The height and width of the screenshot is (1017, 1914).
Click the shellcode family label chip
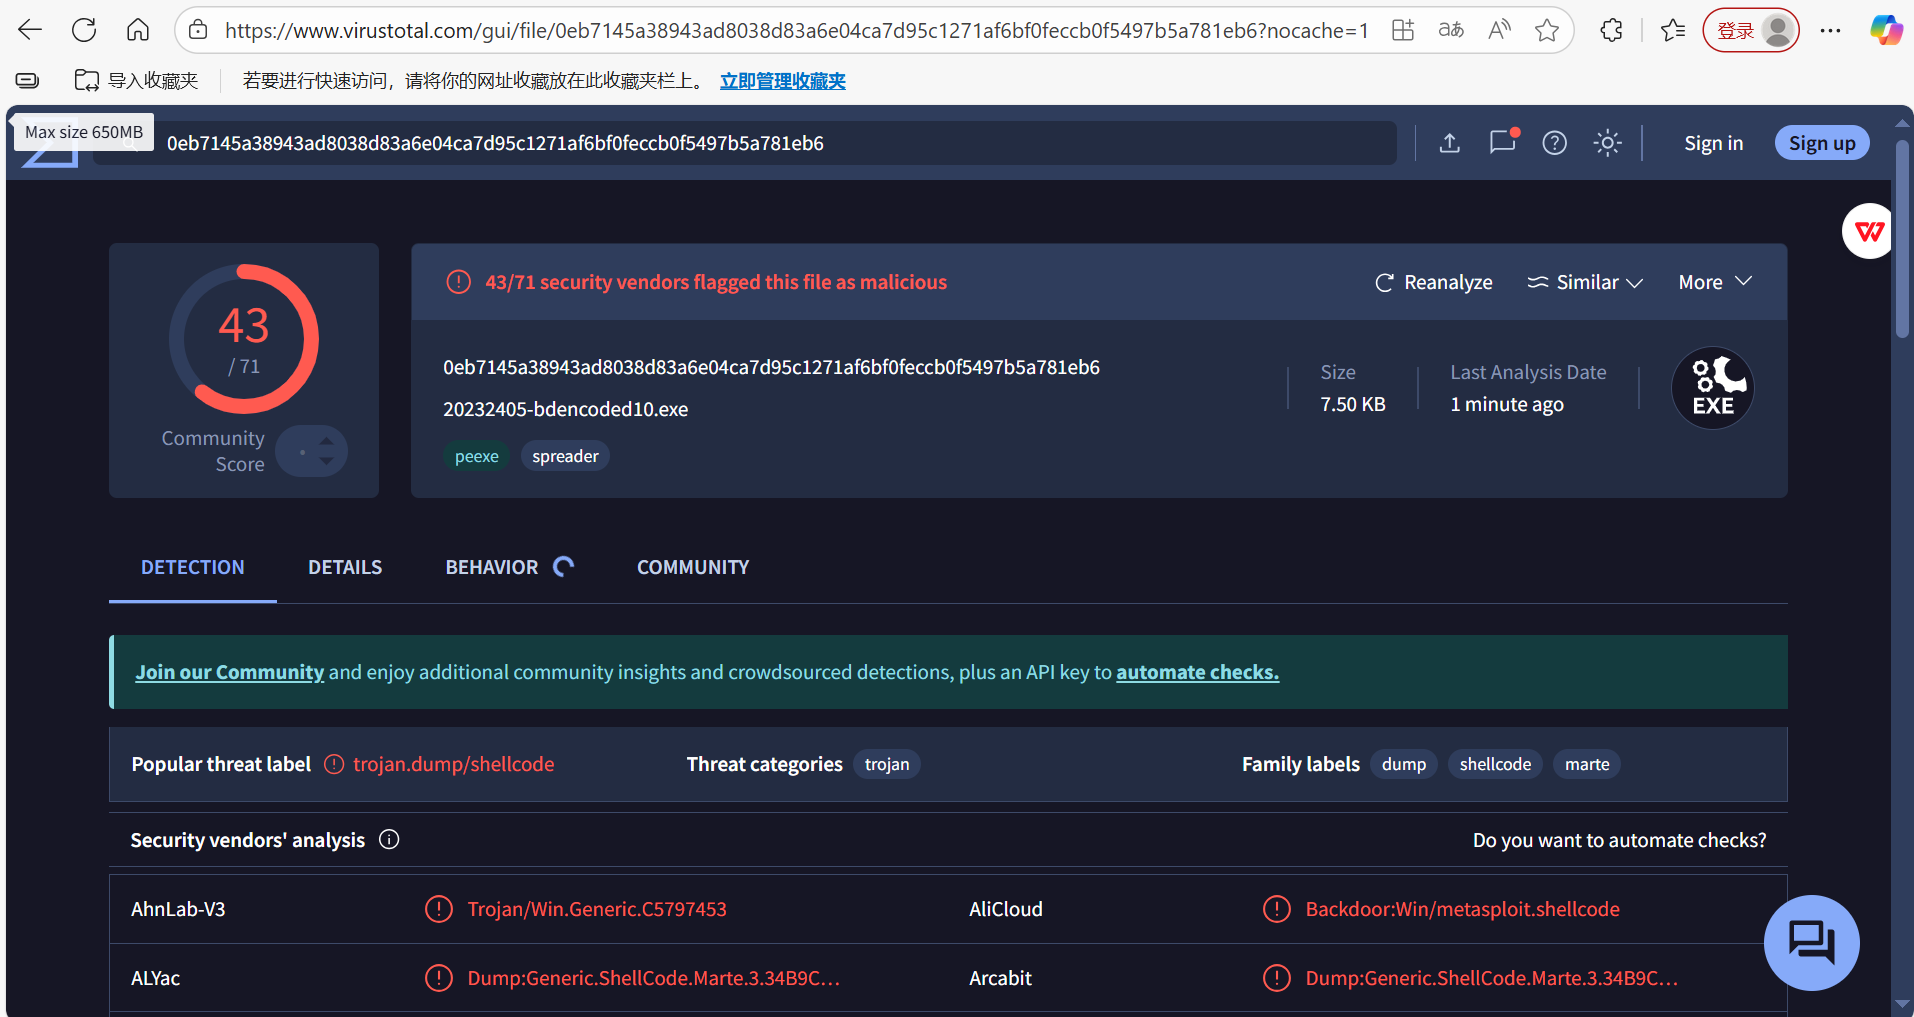(x=1495, y=764)
